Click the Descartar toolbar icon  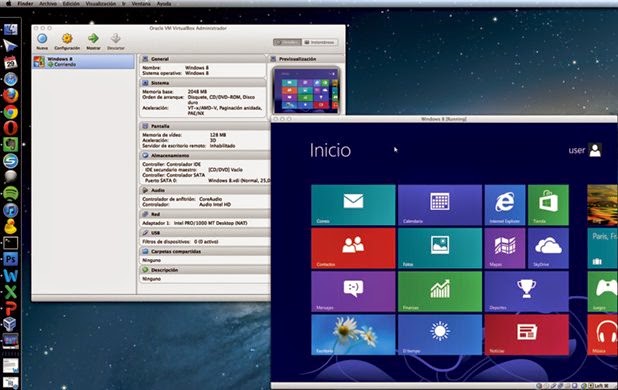(115, 39)
